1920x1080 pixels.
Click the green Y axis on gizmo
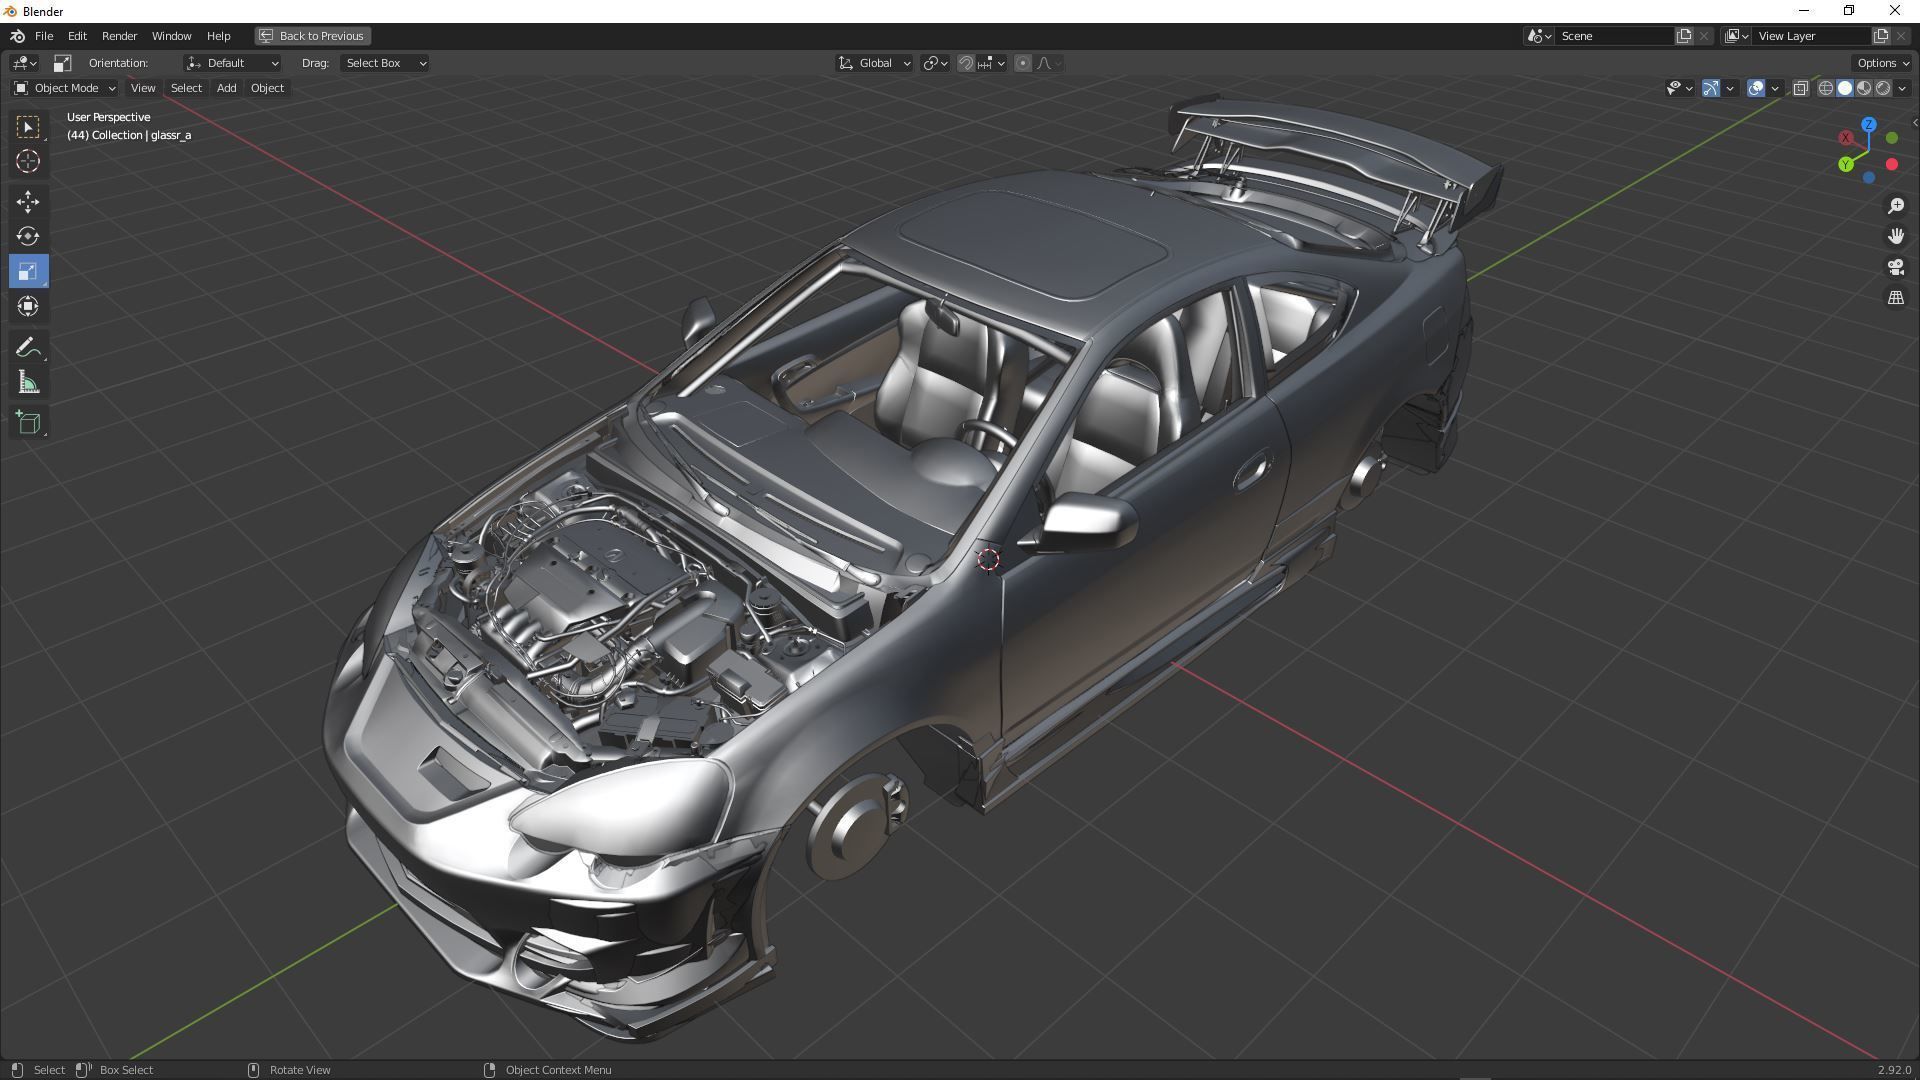click(1846, 164)
